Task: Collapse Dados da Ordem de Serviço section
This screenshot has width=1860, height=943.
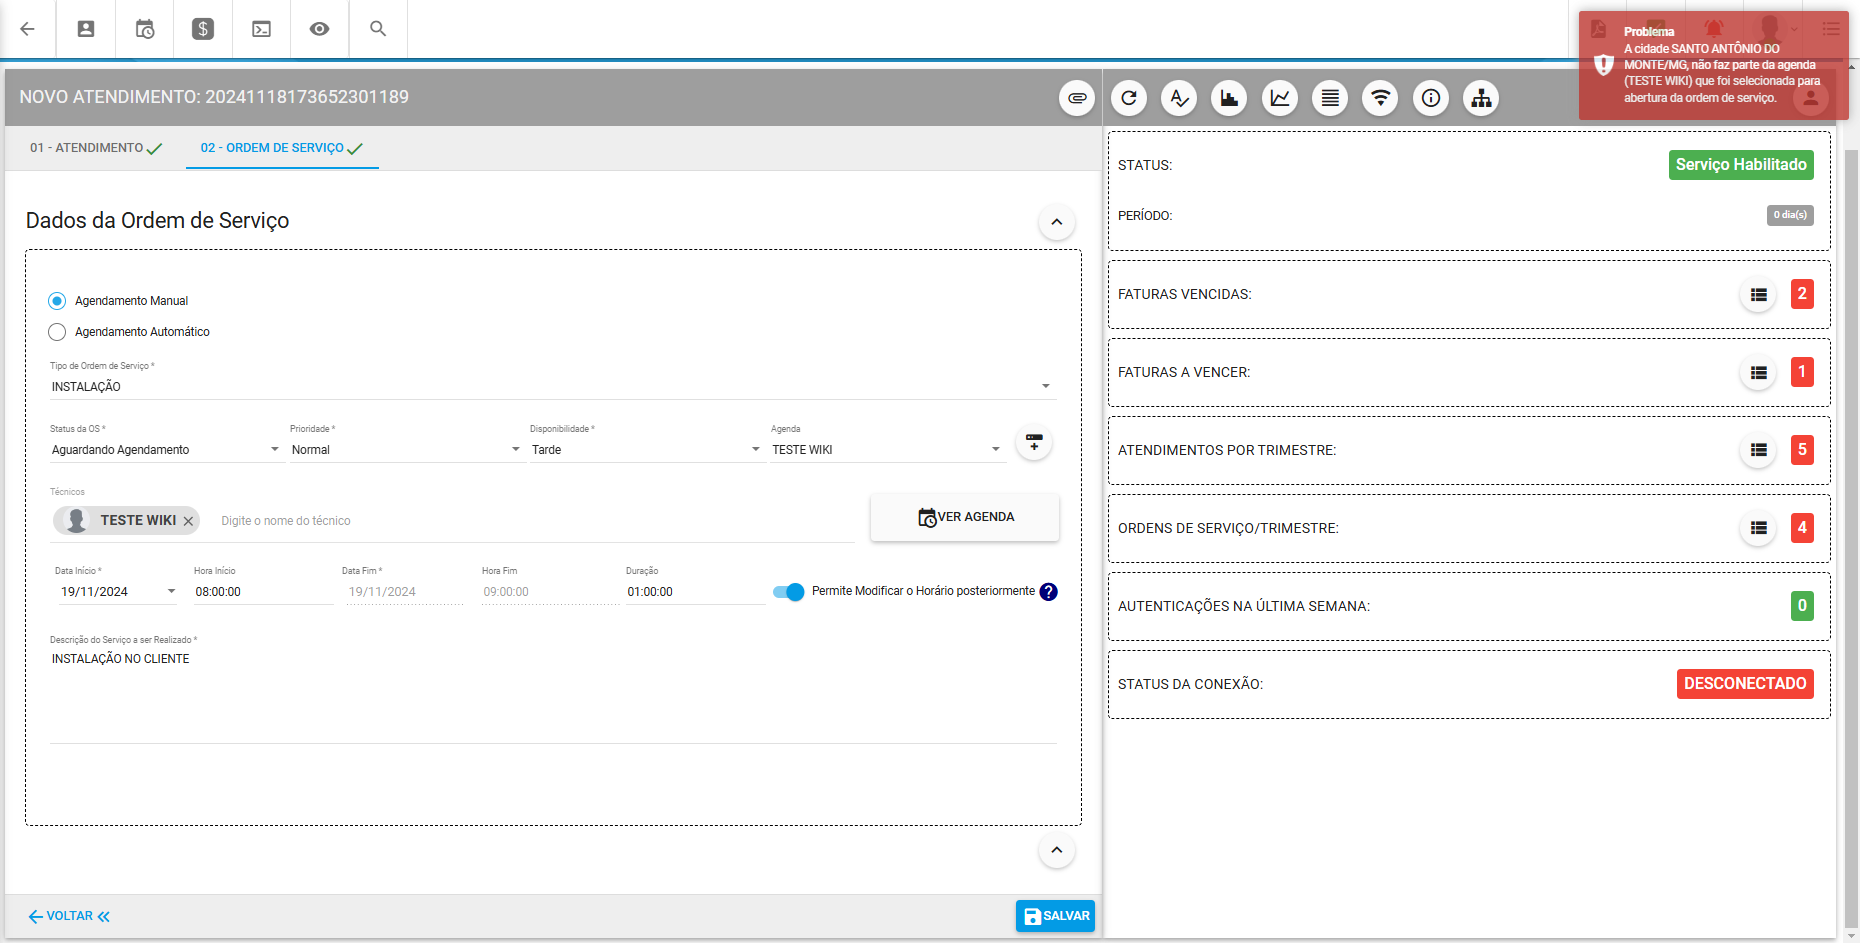Action: point(1057,222)
